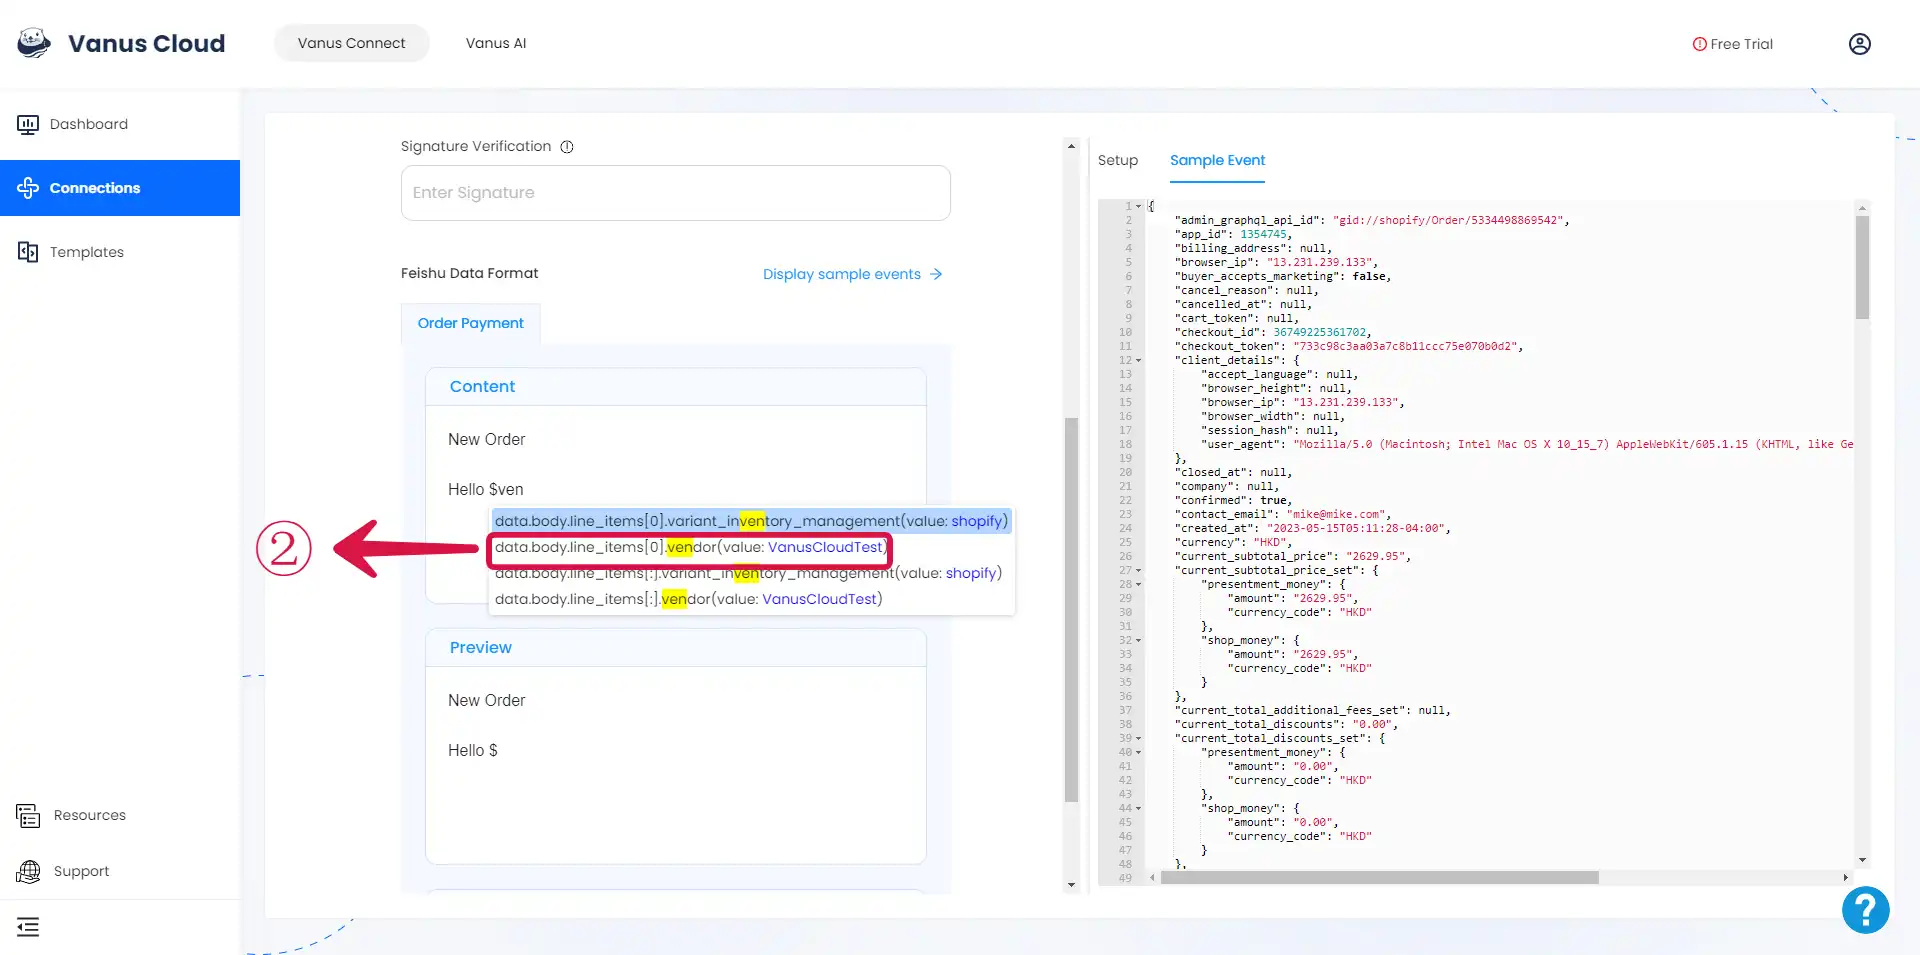
Task: Collapse presentment_money fold at line 40
Action: (1138, 752)
